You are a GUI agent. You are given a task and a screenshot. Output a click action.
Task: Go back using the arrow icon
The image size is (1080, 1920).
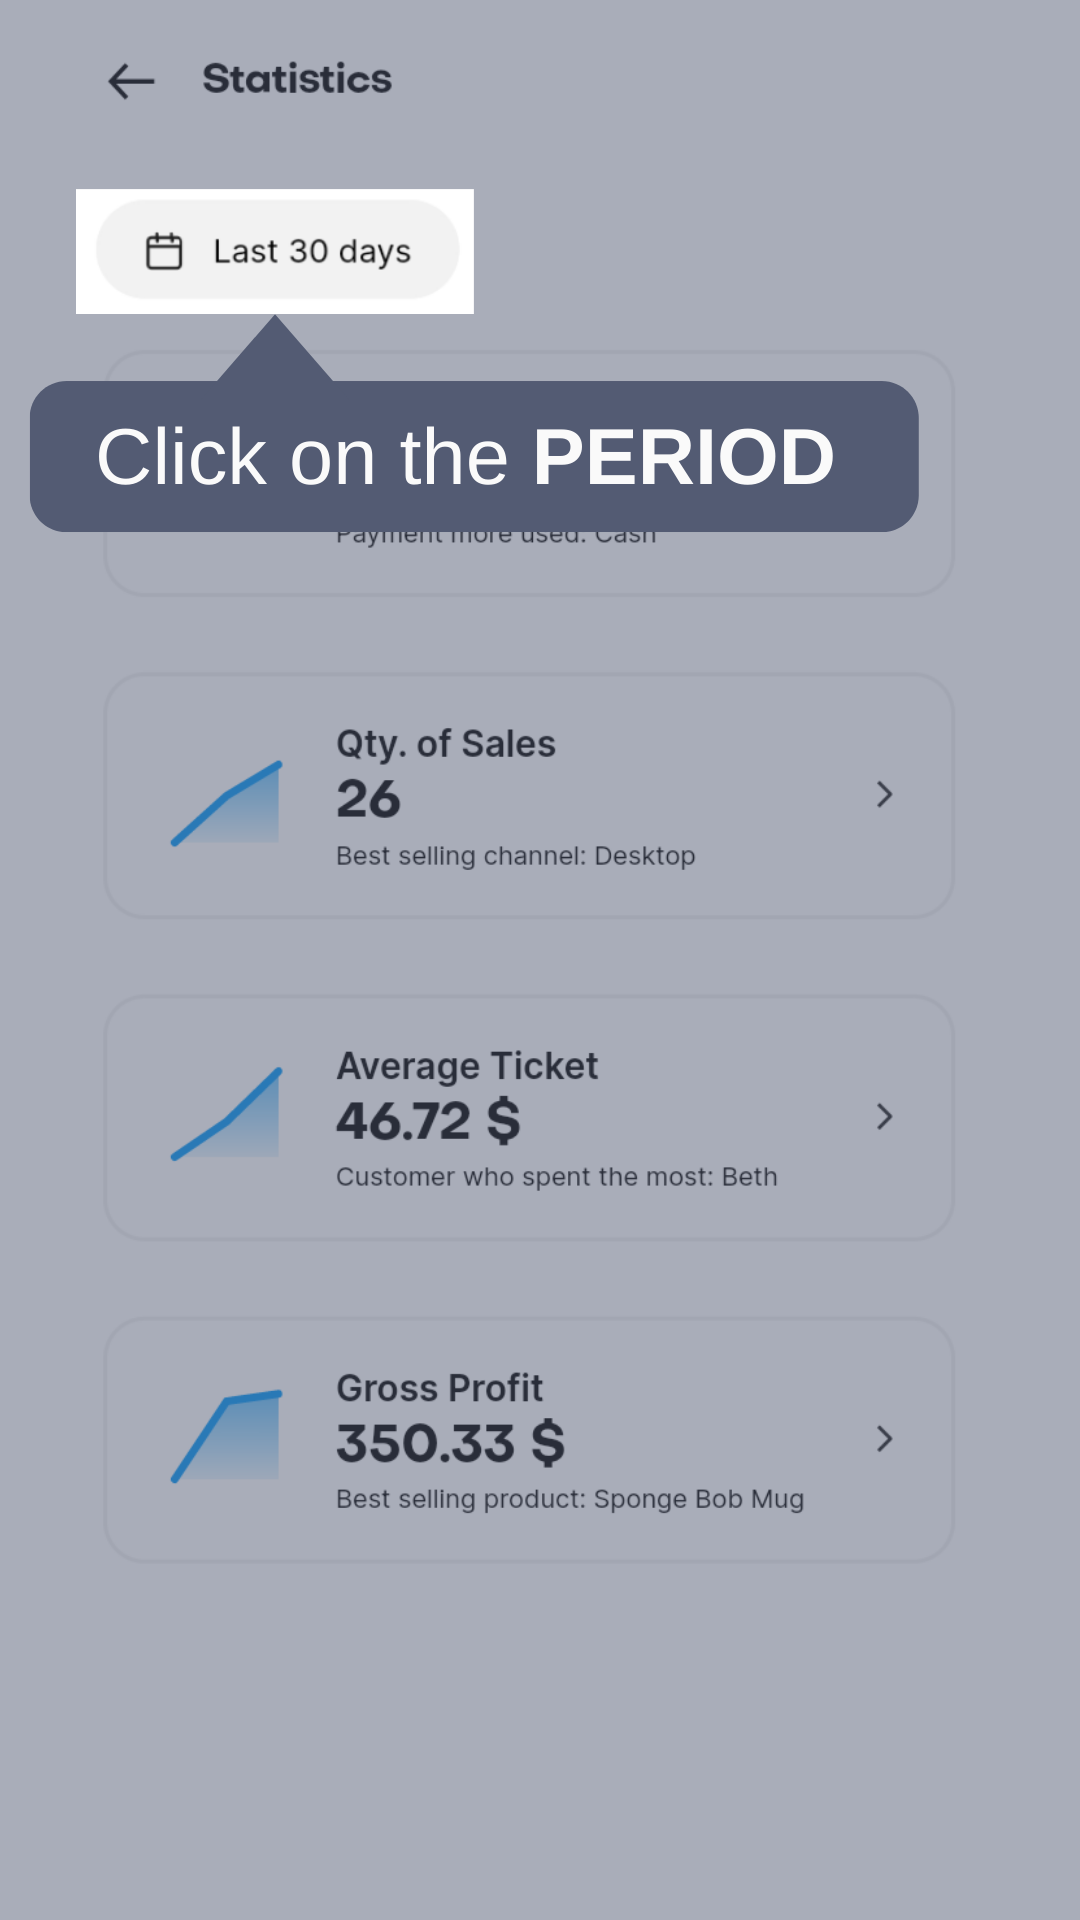[131, 80]
